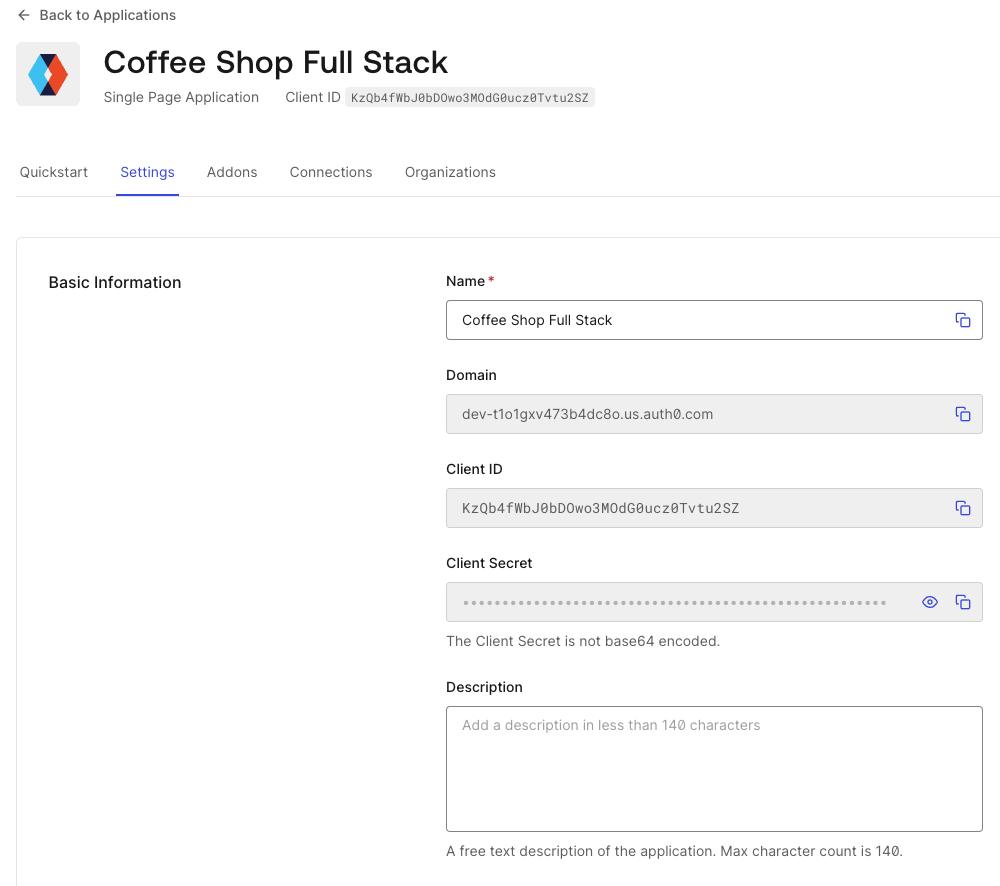Click the Single Page Application label
The height and width of the screenshot is (886, 1000).
point(181,98)
